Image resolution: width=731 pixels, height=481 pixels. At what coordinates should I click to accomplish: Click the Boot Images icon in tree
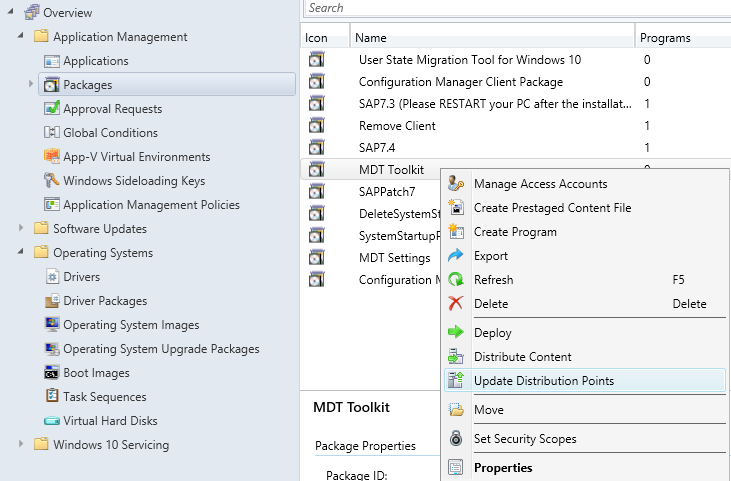pyautogui.click(x=52, y=373)
